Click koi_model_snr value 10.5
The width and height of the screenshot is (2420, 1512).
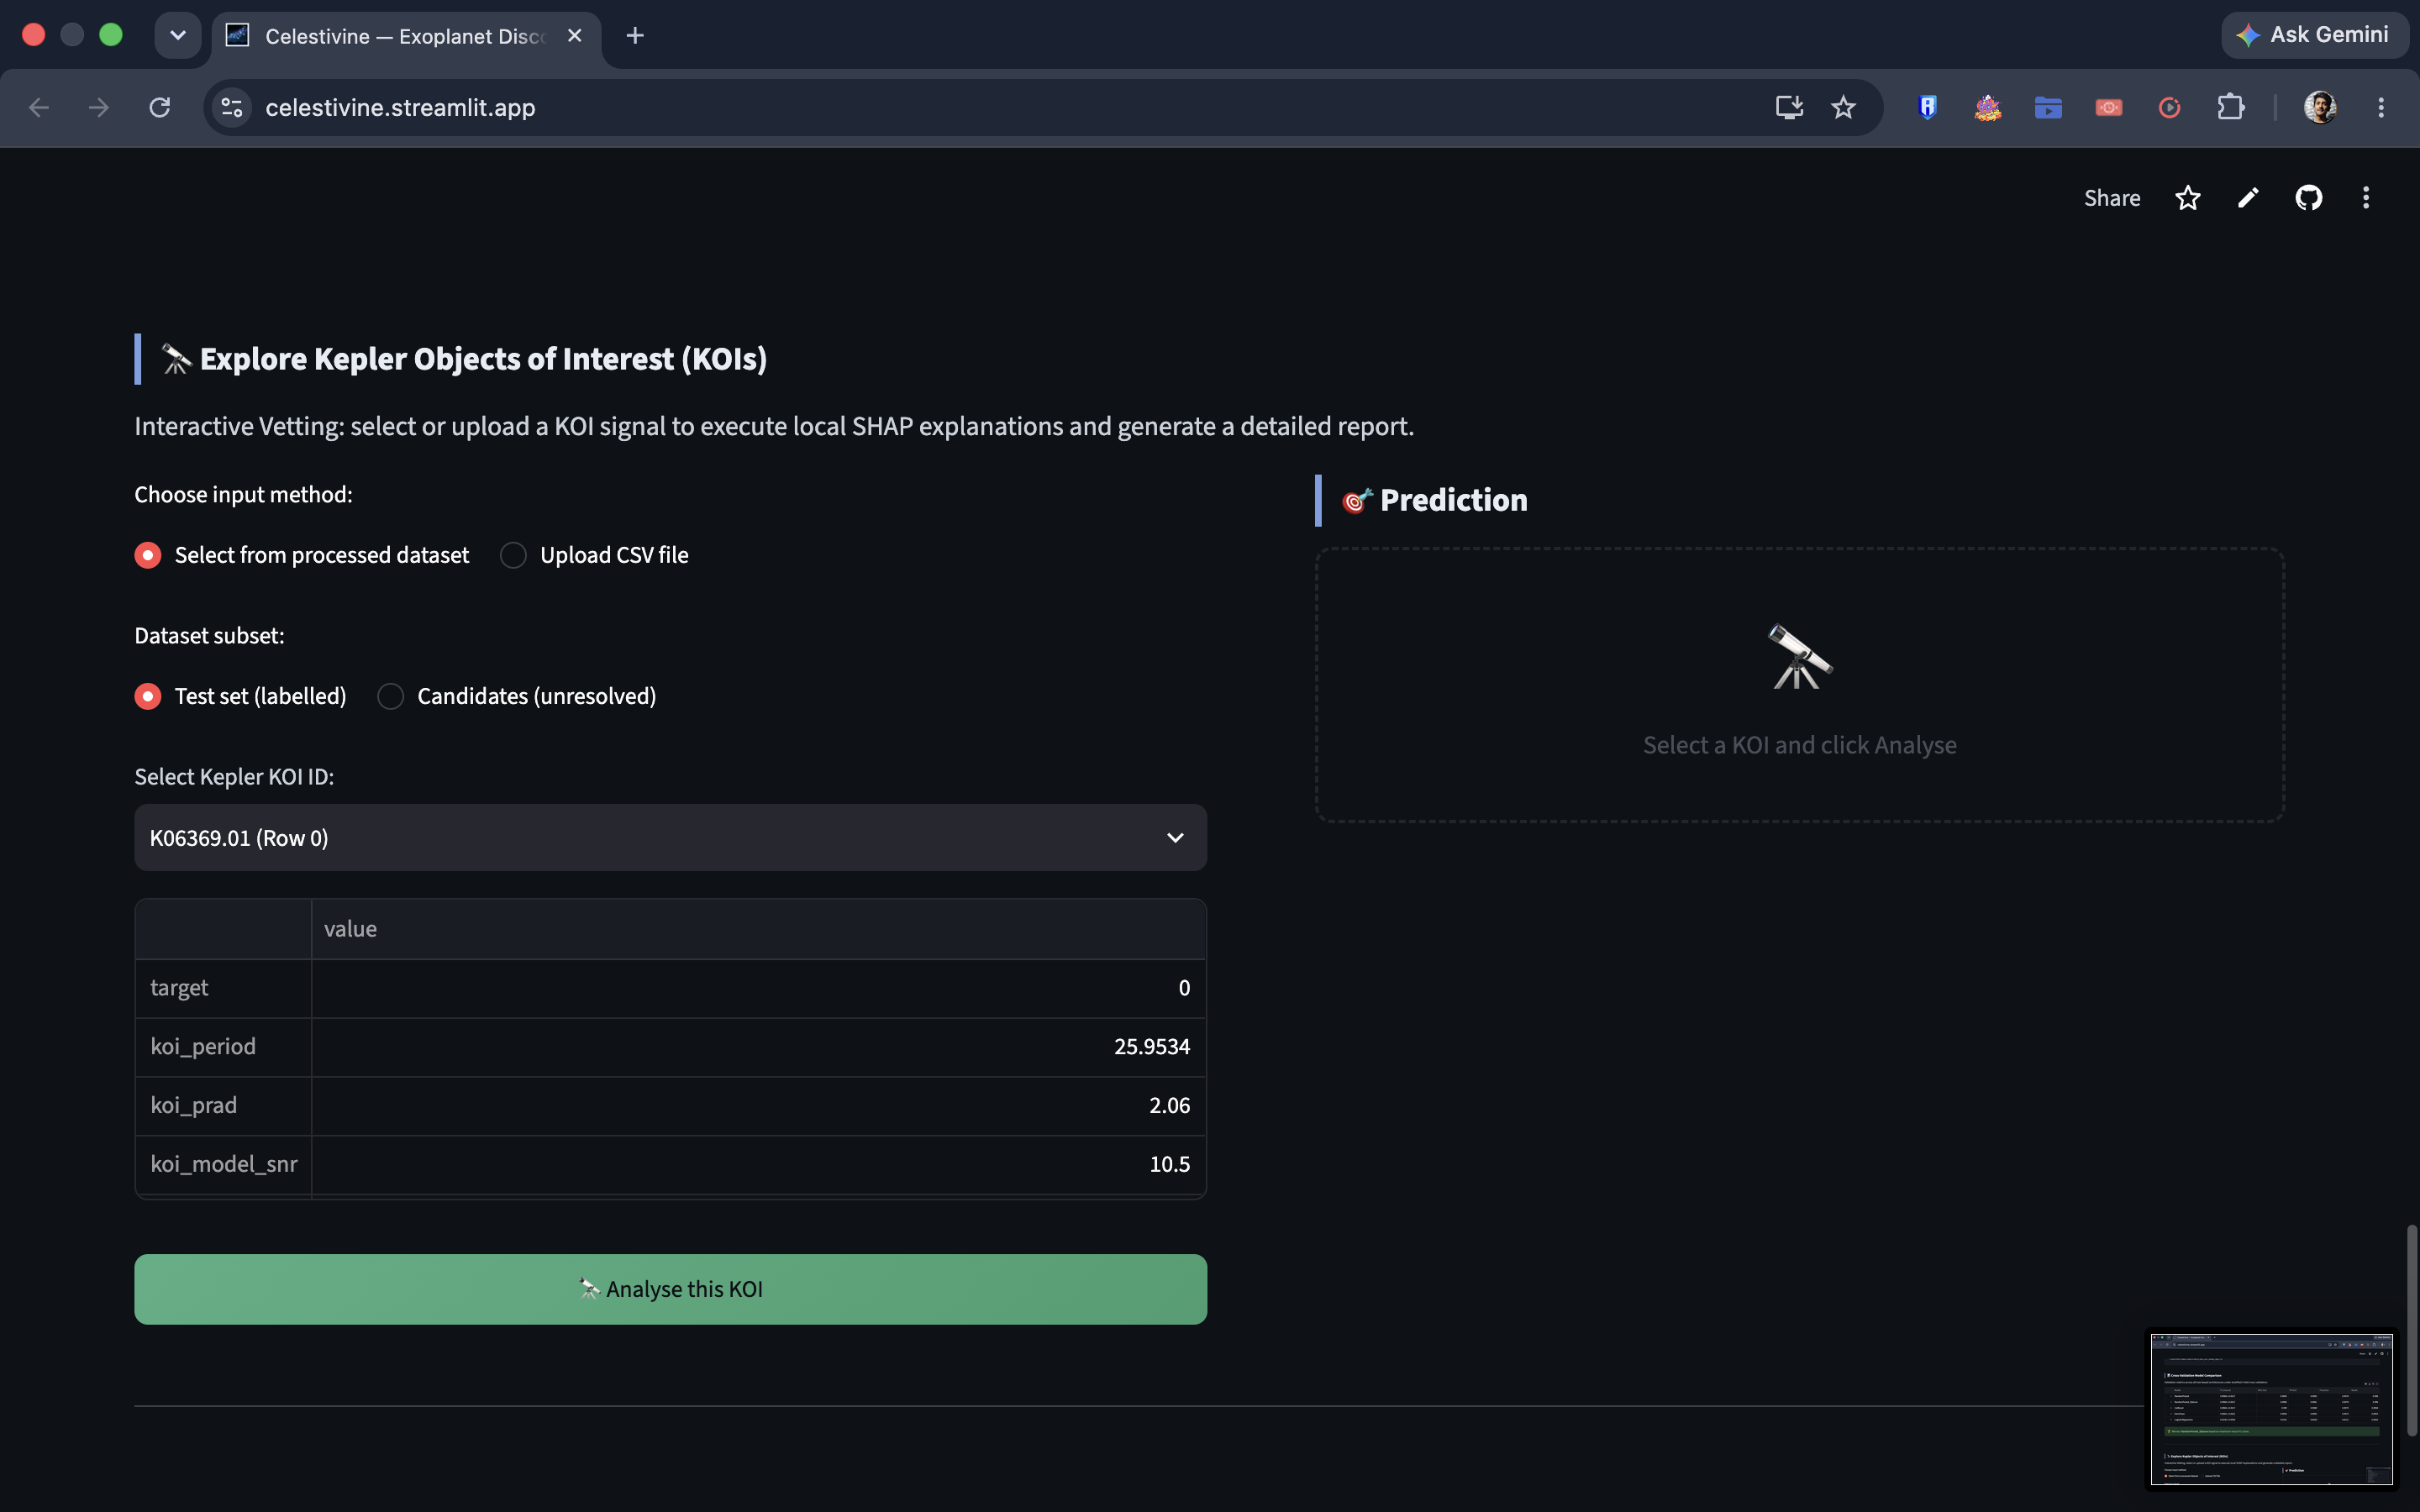point(1169,1164)
